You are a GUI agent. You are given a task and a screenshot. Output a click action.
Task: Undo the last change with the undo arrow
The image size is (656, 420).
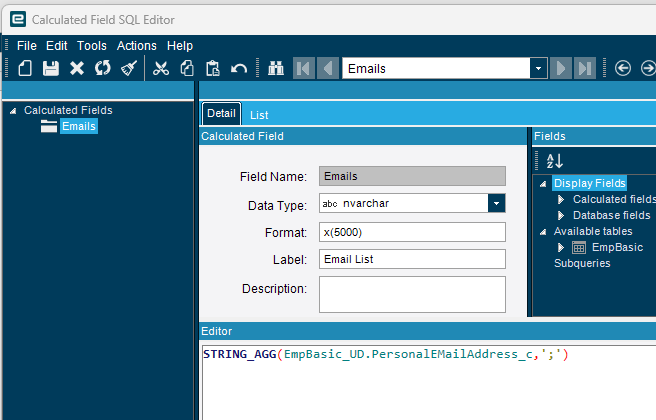point(239,68)
